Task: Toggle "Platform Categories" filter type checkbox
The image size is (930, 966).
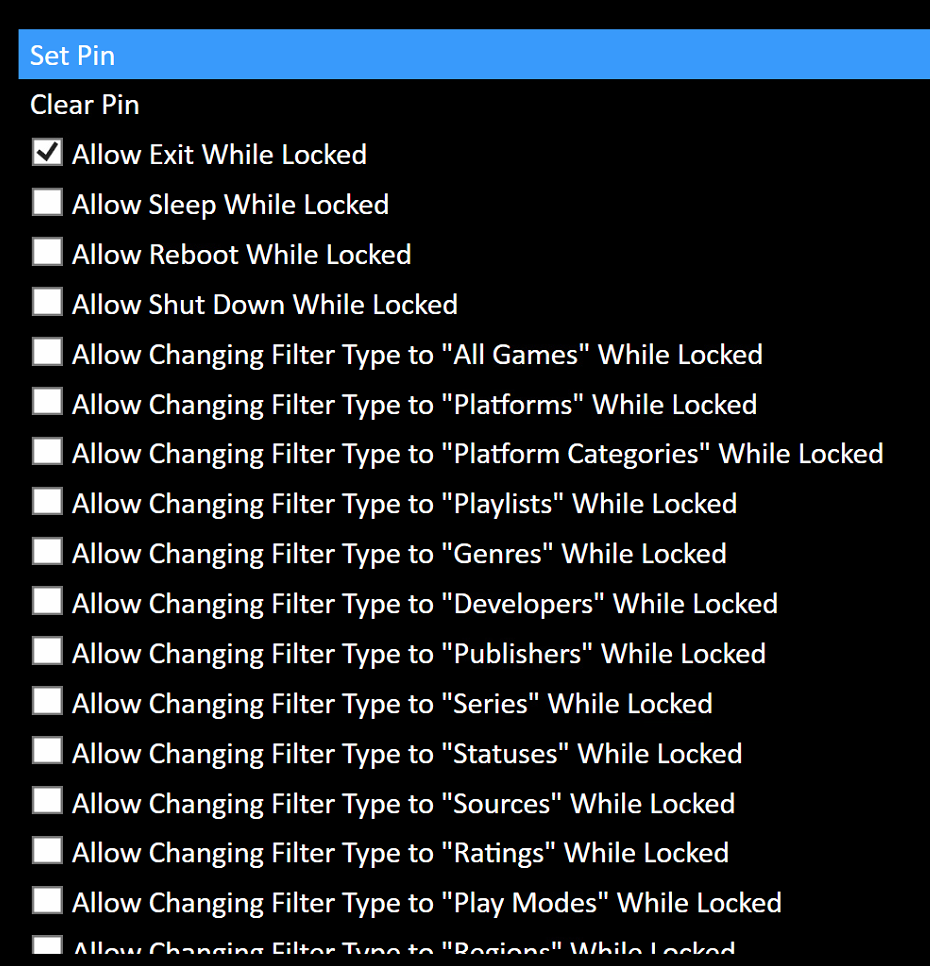Action: (x=47, y=453)
